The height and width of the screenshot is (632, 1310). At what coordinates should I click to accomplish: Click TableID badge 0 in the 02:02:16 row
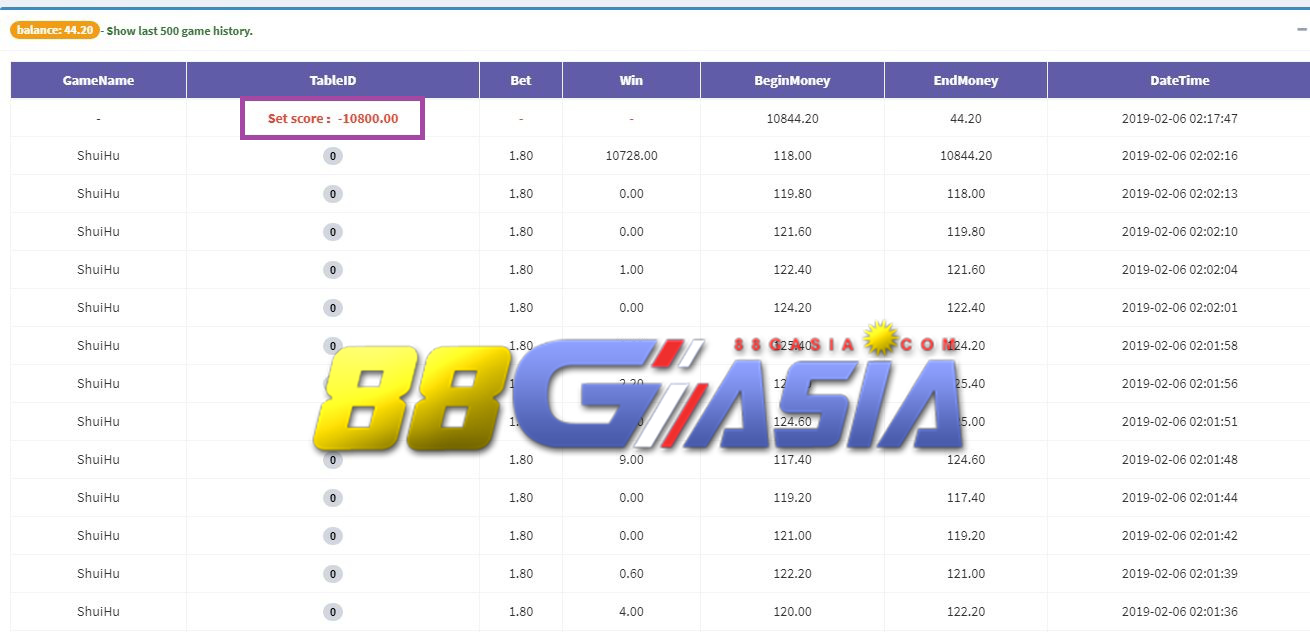coord(333,156)
